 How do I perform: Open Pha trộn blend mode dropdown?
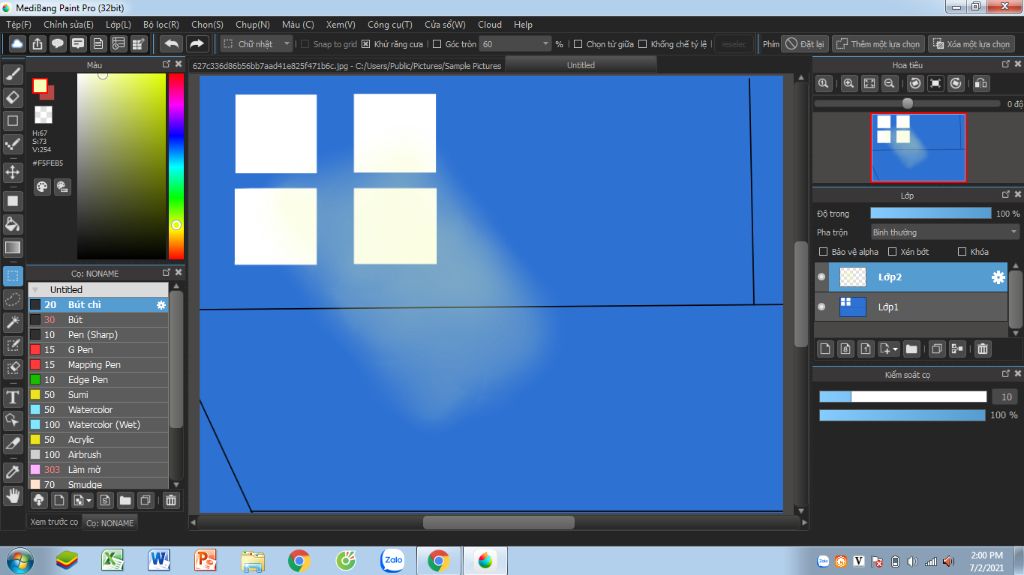(x=944, y=233)
